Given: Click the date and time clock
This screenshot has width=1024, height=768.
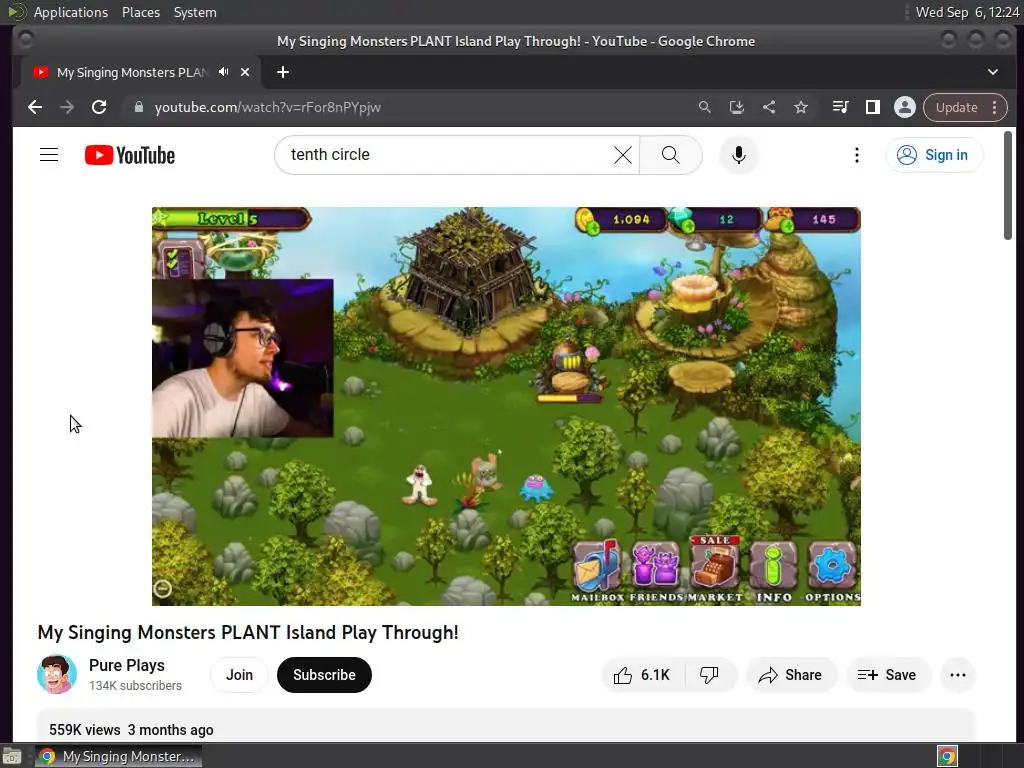Looking at the screenshot, I should pyautogui.click(x=967, y=12).
